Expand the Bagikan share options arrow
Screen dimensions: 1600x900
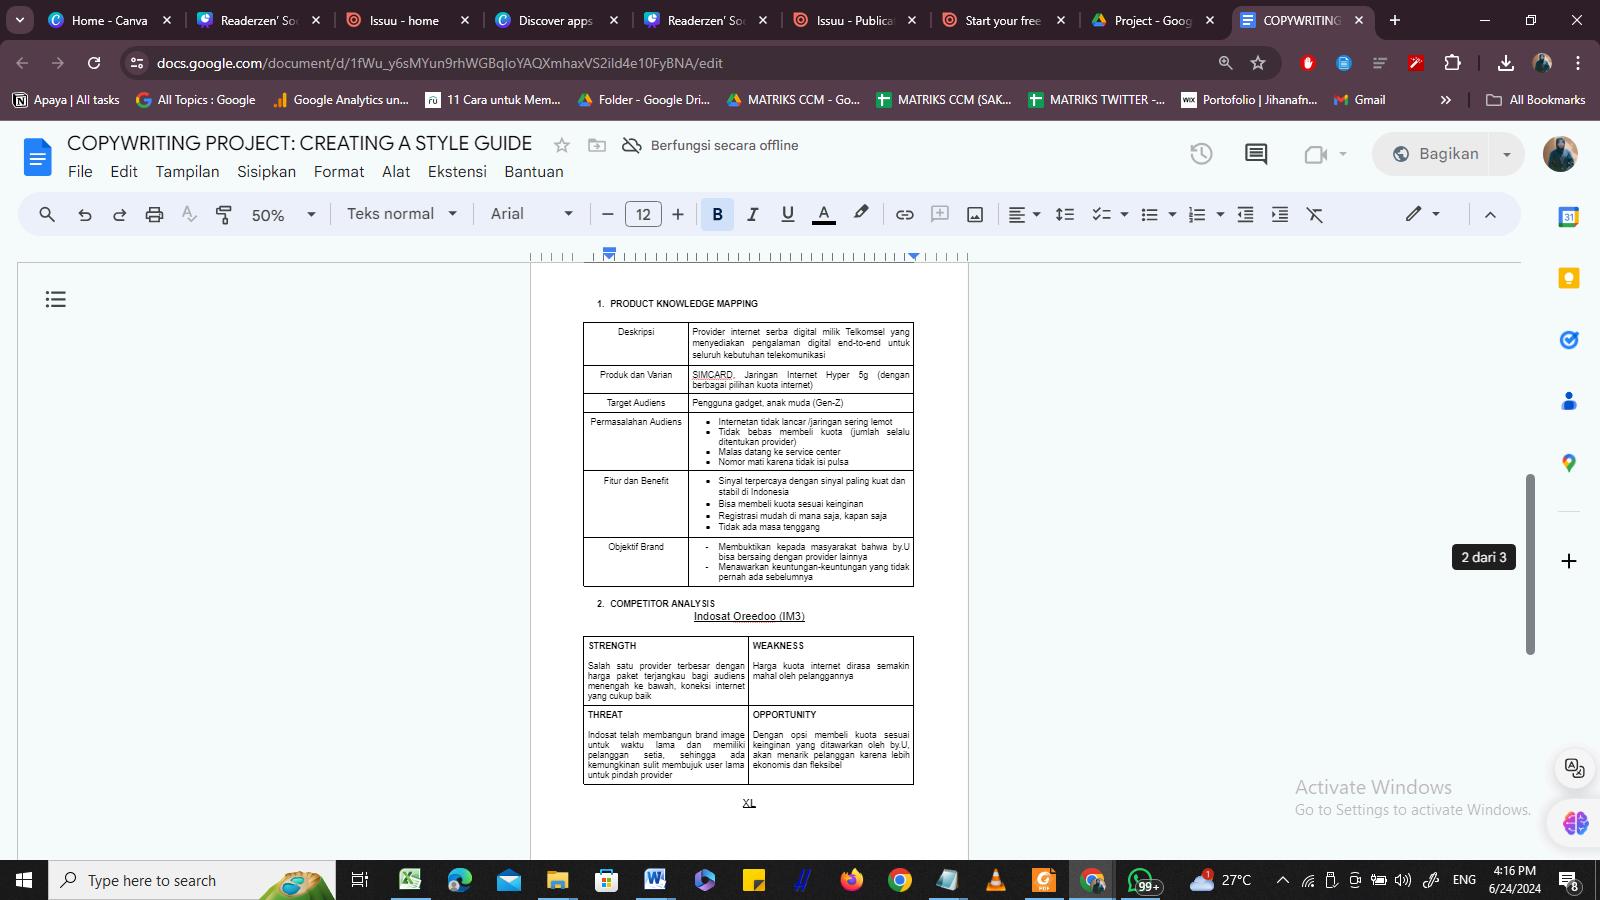[1506, 154]
